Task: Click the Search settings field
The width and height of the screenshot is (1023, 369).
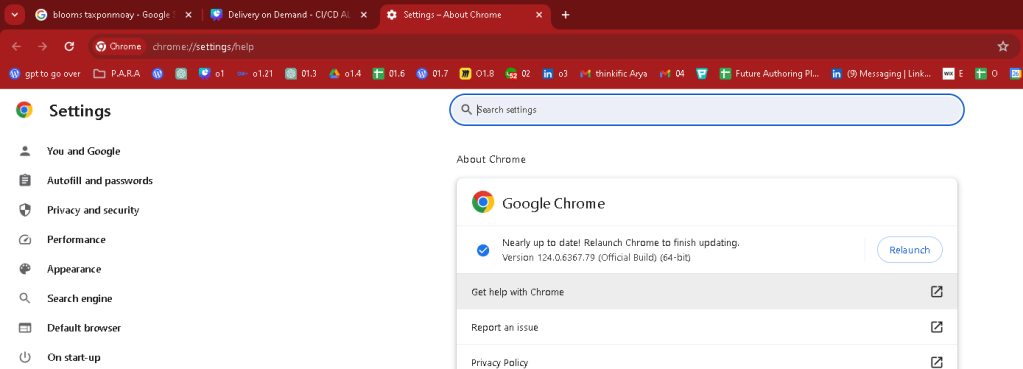Action: pyautogui.click(x=707, y=110)
